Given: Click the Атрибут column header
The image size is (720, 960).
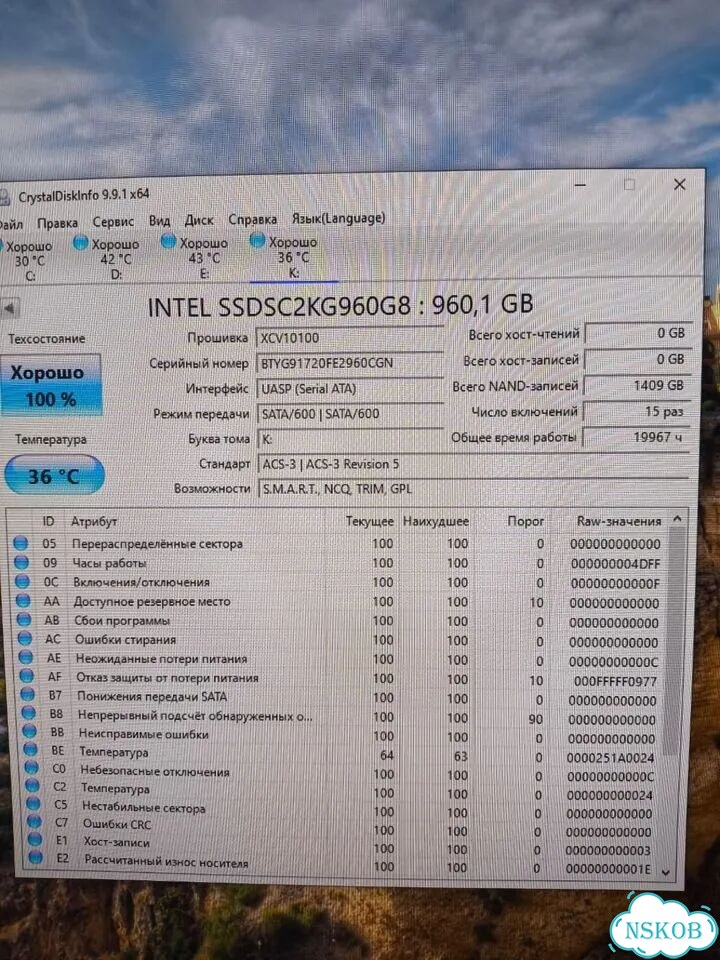Looking at the screenshot, I should pos(94,522).
